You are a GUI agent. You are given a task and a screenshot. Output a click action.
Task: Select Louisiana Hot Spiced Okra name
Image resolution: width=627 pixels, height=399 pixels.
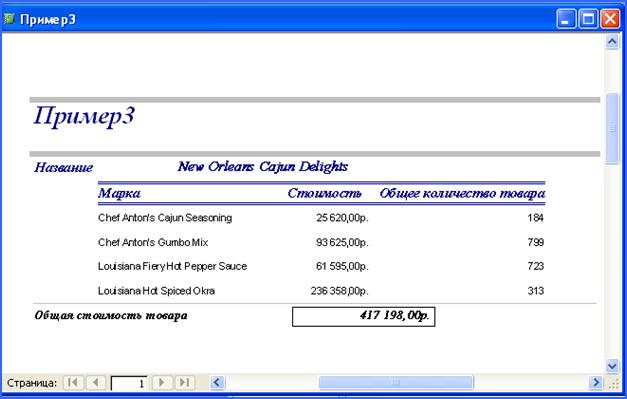click(x=156, y=291)
